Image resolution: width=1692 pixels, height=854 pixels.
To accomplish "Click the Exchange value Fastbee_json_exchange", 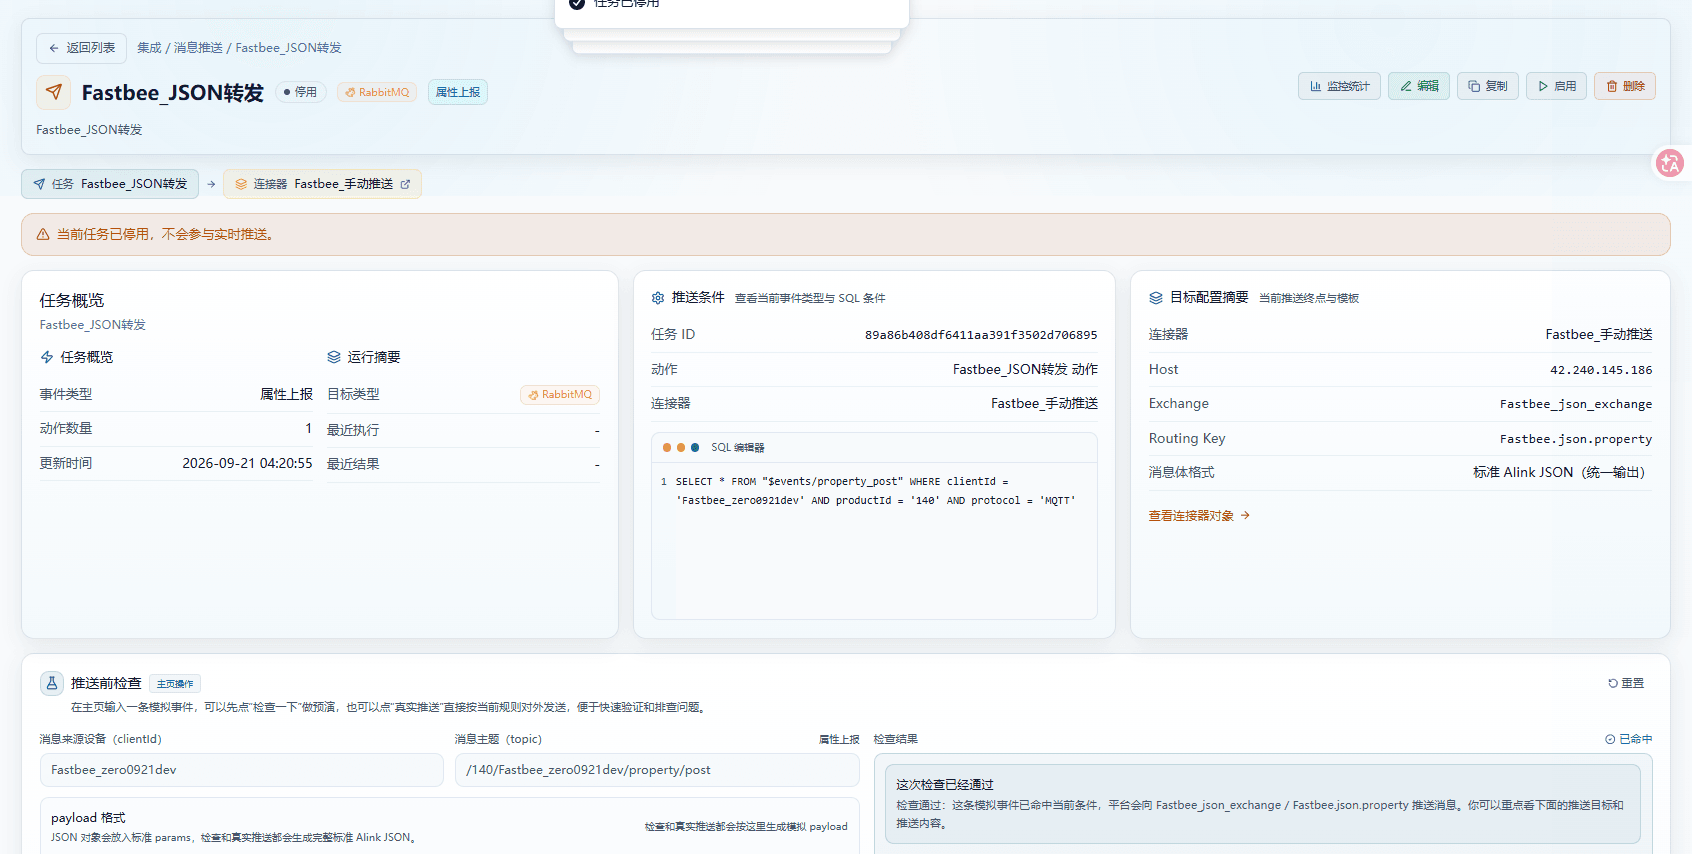I will point(1576,404).
